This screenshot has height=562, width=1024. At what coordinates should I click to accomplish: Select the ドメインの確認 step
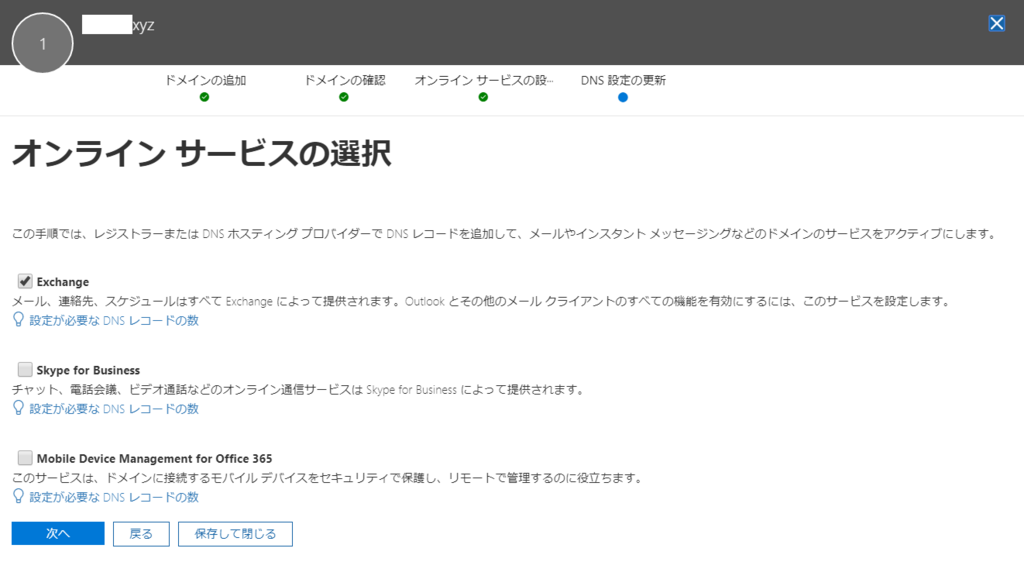pyautogui.click(x=344, y=80)
